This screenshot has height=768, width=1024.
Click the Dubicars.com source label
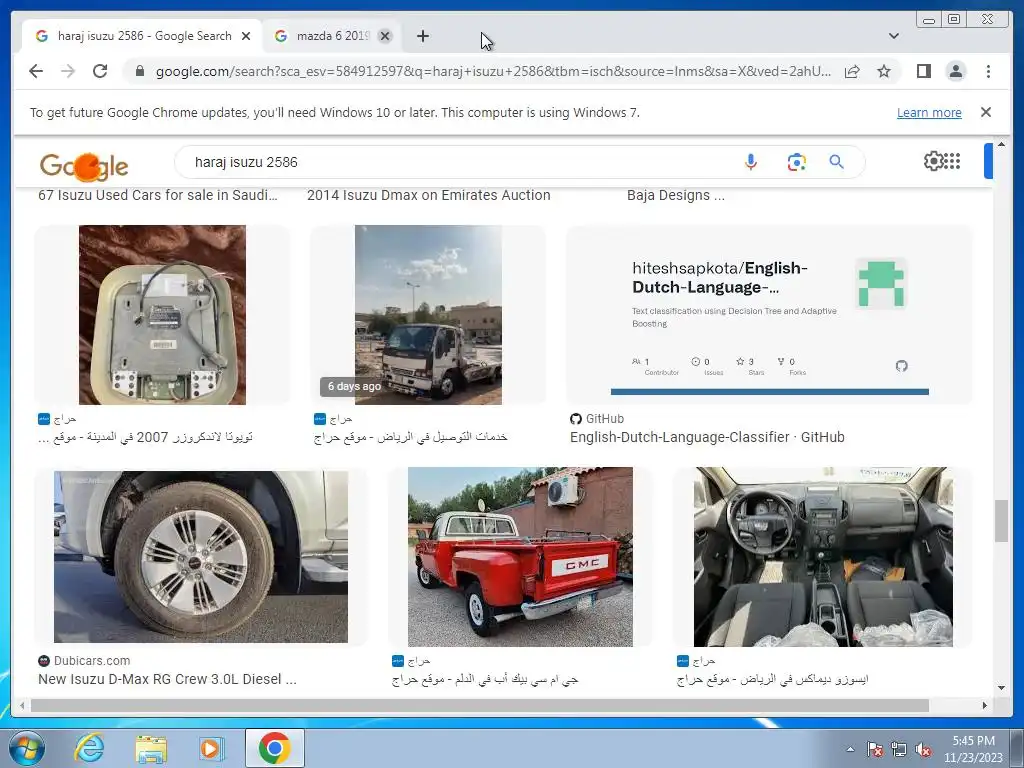[x=92, y=661]
